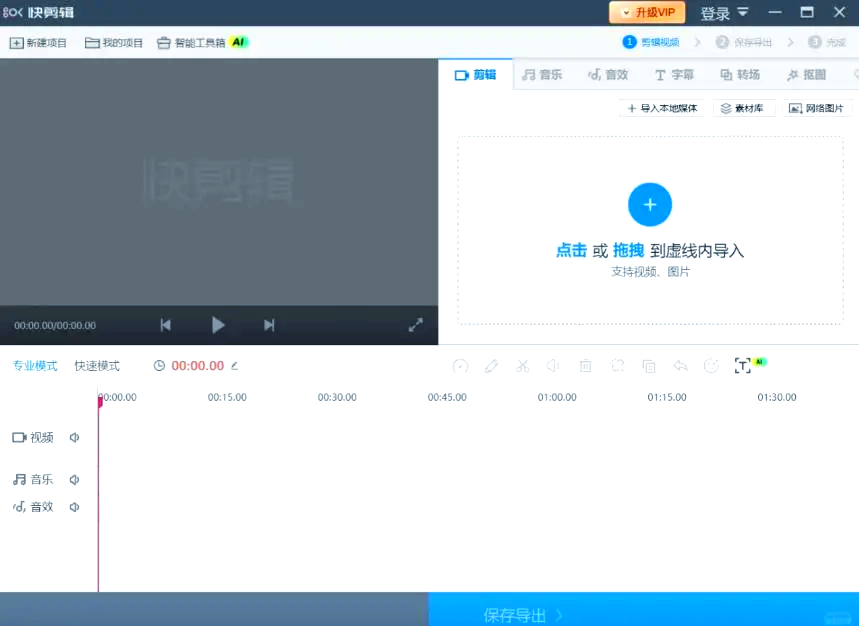Mute the 视频 video track
The width and height of the screenshot is (859, 626).
tap(75, 438)
